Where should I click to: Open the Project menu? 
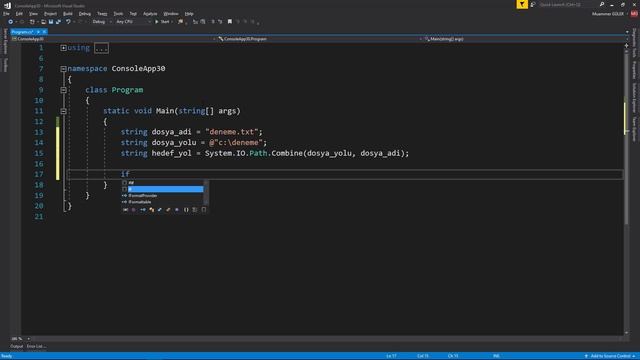(x=50, y=14)
